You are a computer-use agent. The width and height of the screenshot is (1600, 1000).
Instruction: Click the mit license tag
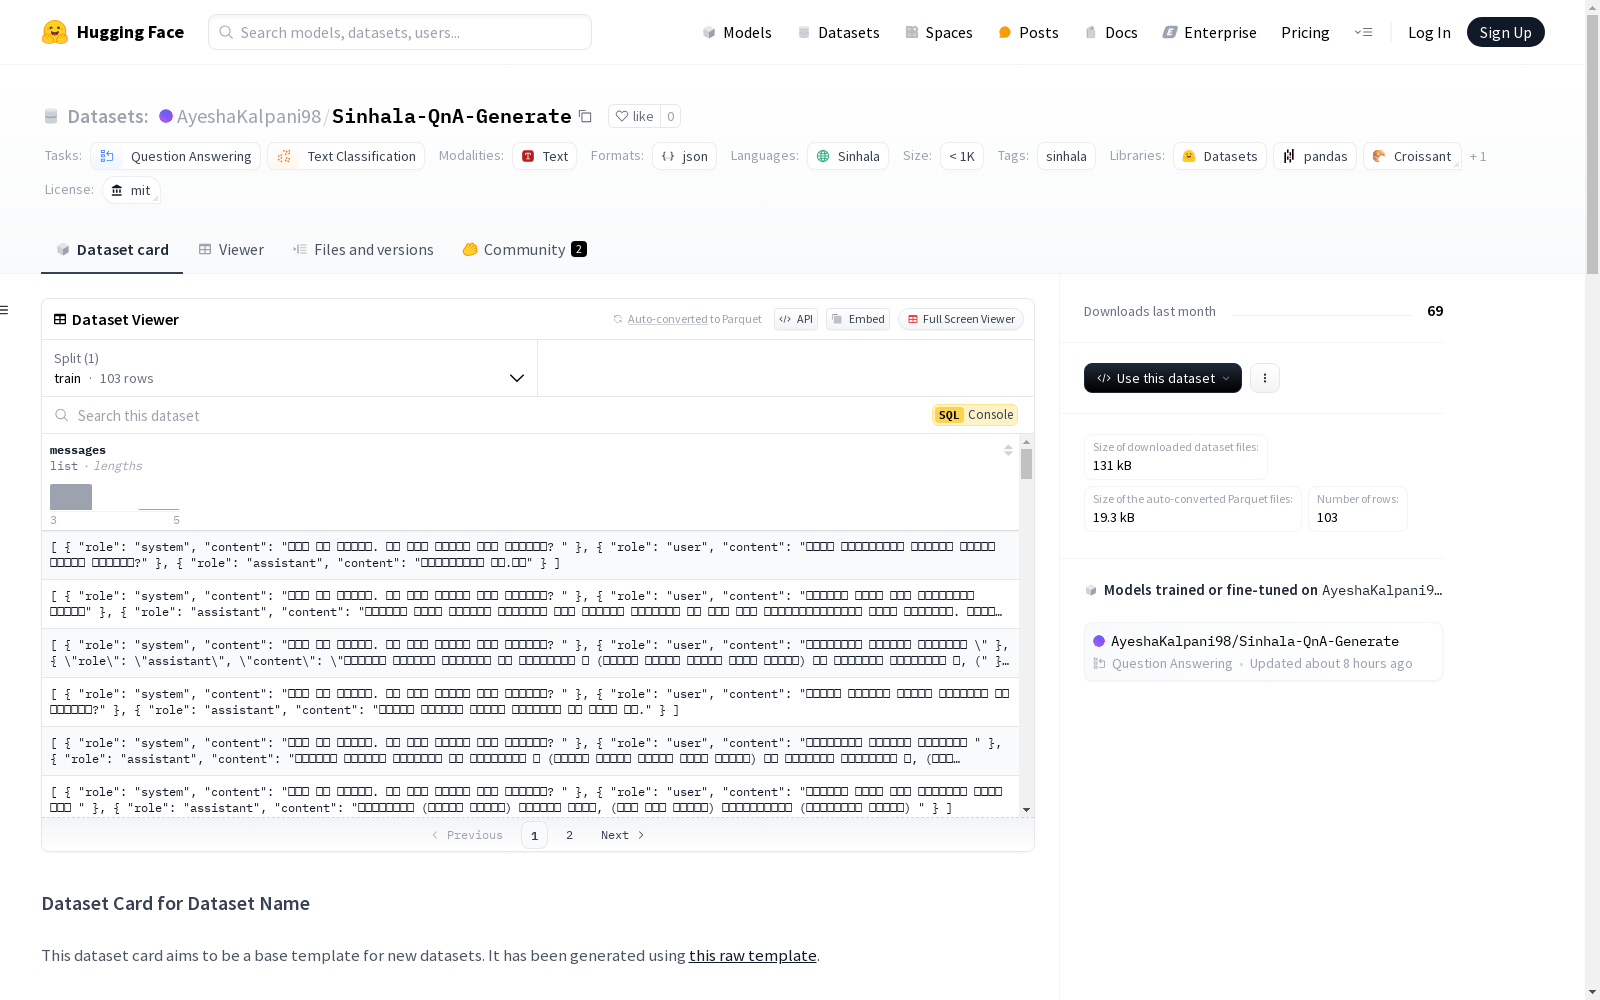coord(131,190)
